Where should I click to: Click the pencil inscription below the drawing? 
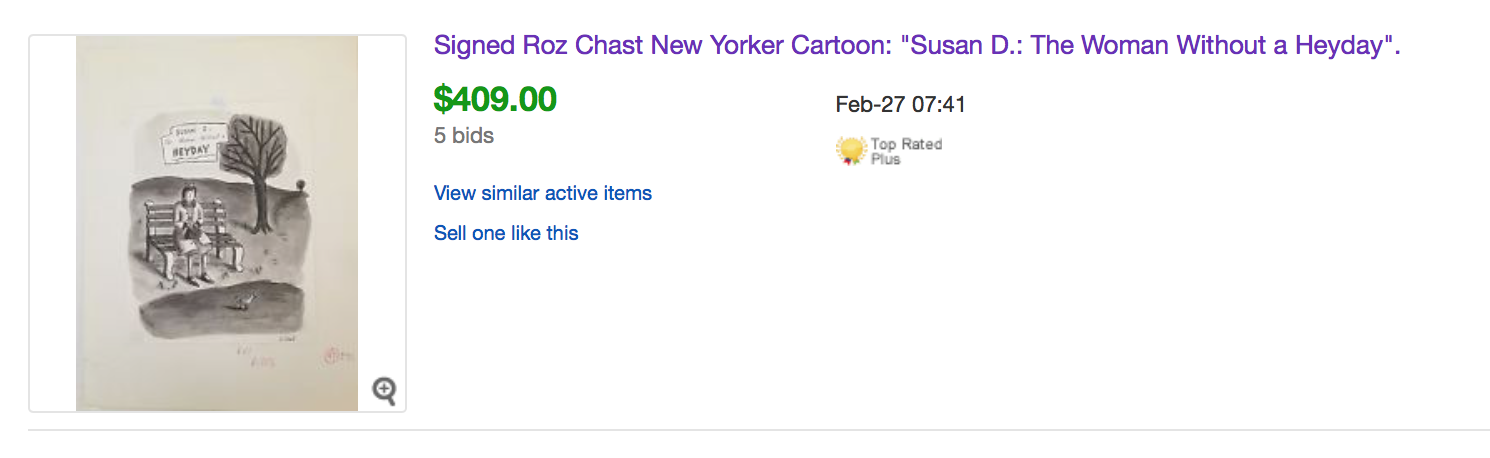[x=252, y=356]
